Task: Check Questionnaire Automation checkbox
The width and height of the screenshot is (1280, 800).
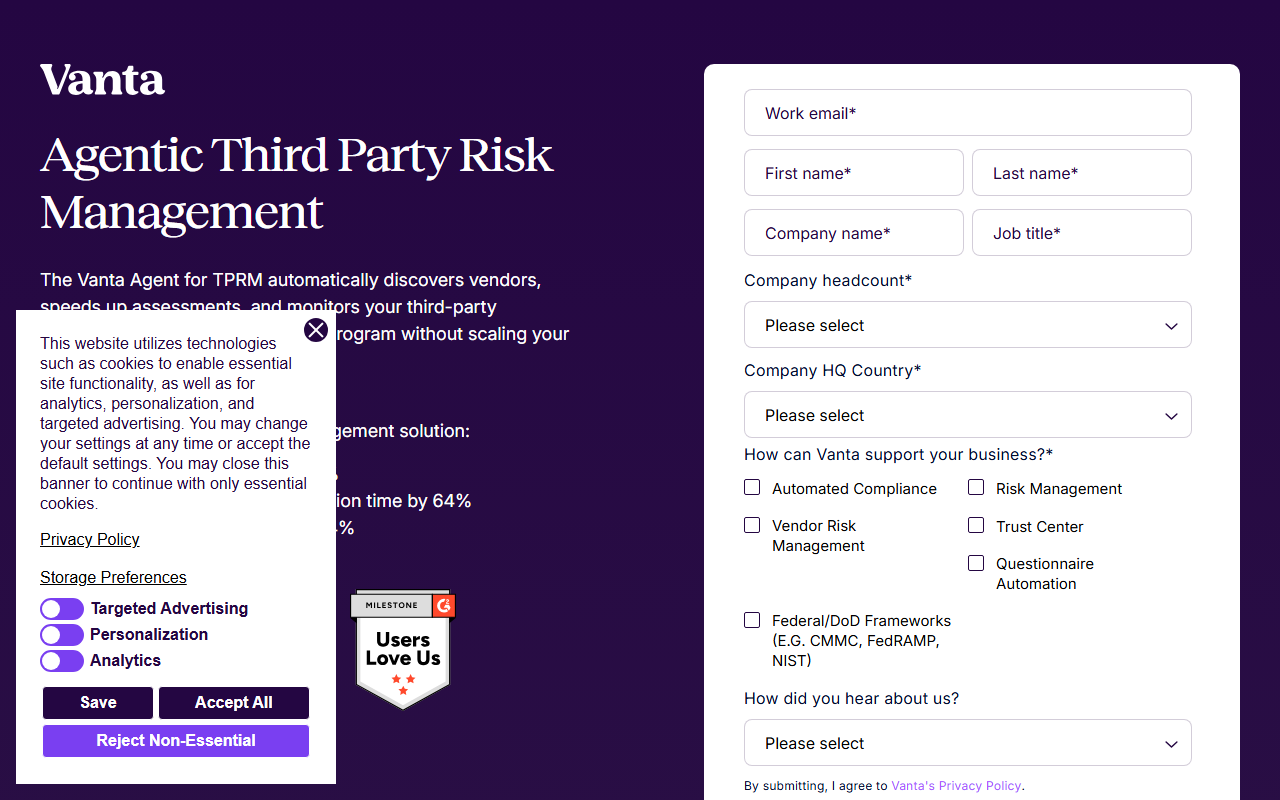Action: (976, 563)
